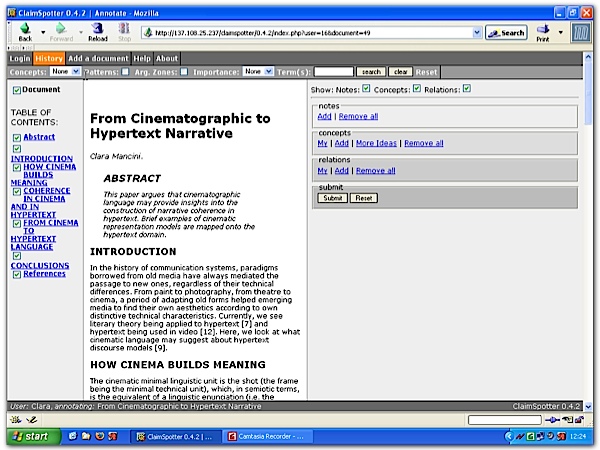The image size is (600, 450).
Task: Toggle the Document checkbox in sidebar
Action: point(17,90)
